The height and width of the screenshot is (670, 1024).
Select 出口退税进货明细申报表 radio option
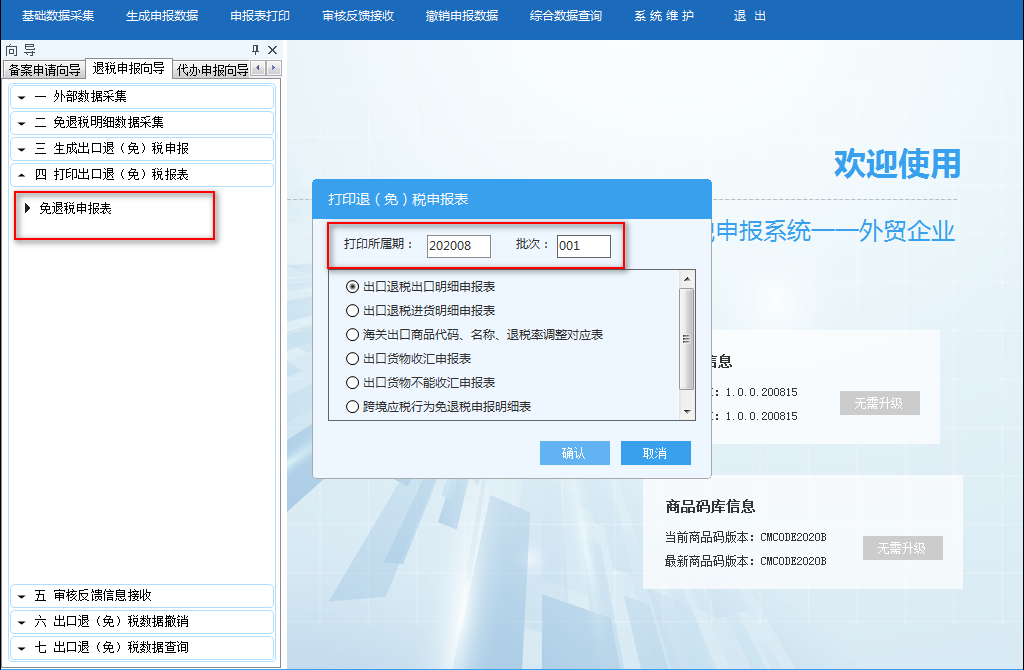tap(352, 311)
